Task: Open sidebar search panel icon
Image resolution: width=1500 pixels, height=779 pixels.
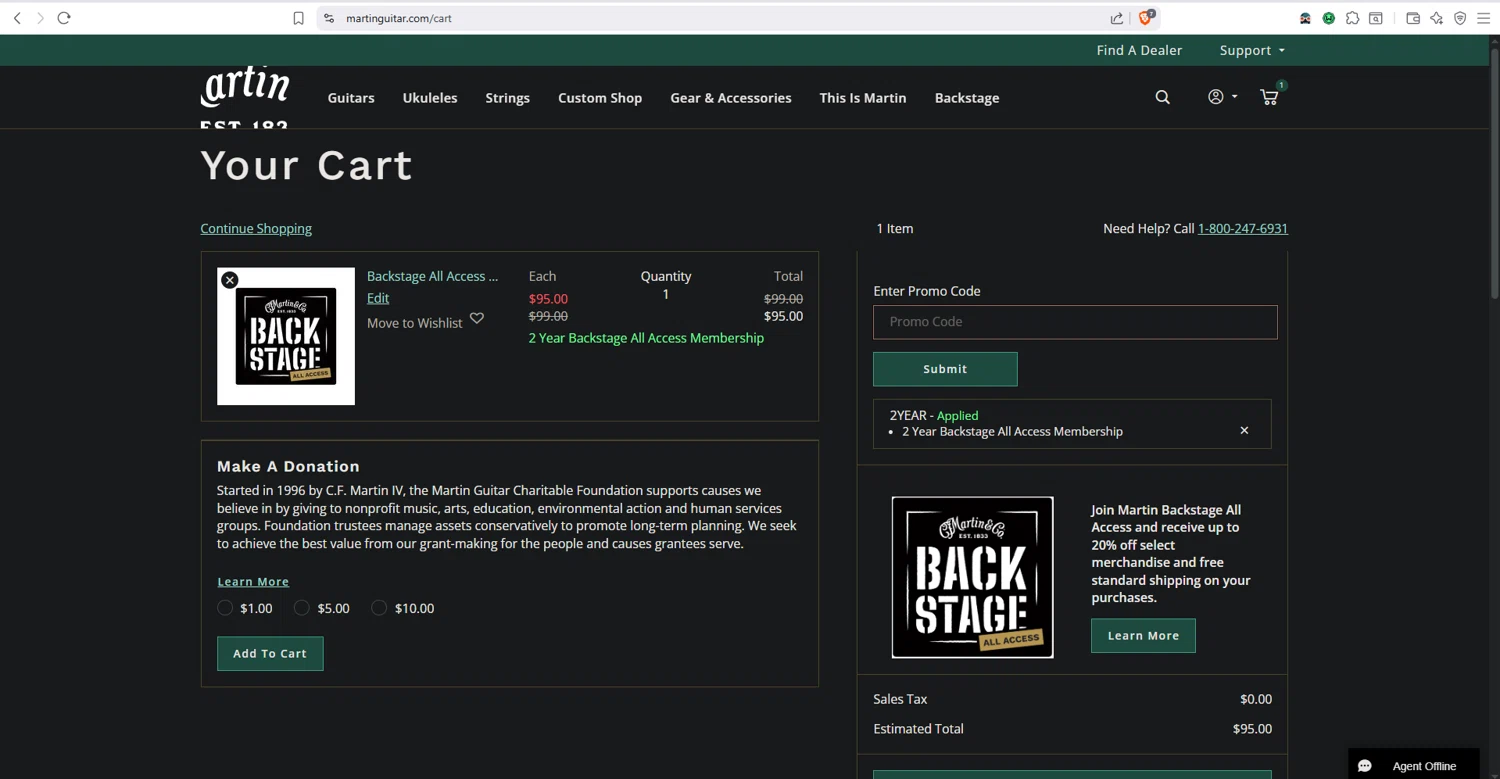Action: tap(1376, 18)
